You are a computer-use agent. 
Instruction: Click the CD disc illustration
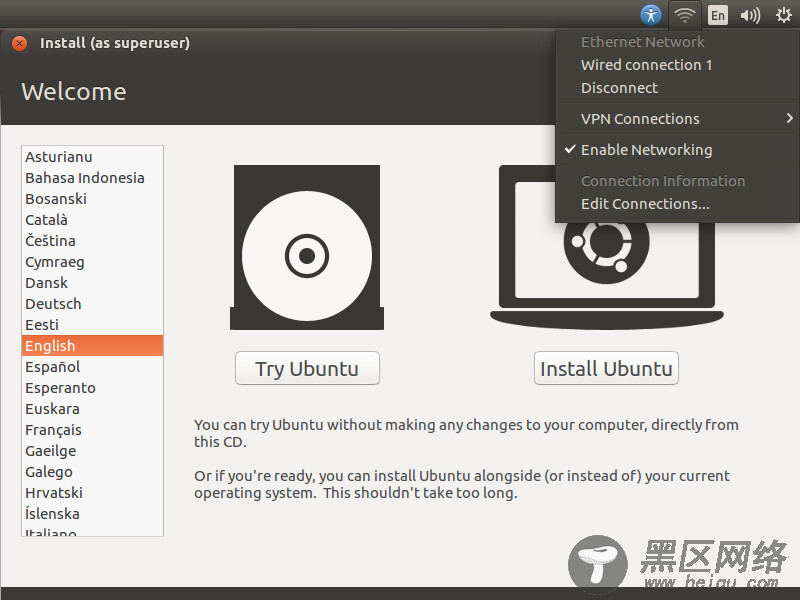pos(307,247)
